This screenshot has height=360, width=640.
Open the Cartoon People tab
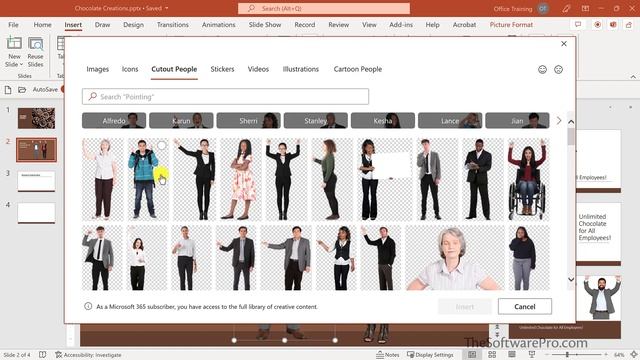358,69
